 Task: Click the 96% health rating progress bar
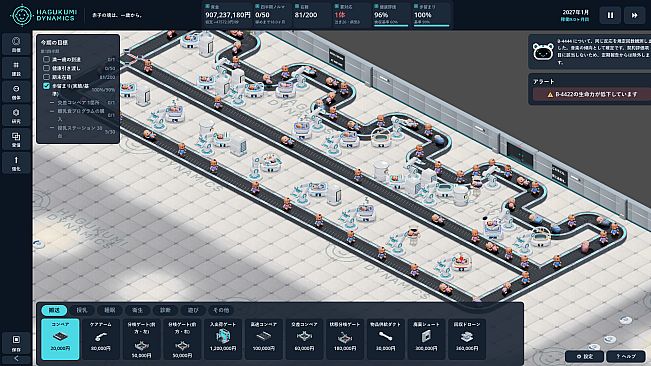pyautogui.click(x=391, y=26)
